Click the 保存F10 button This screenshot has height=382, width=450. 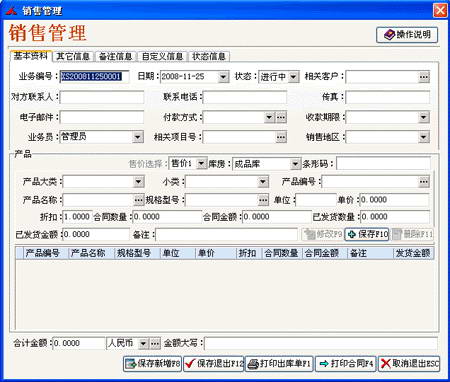(367, 234)
